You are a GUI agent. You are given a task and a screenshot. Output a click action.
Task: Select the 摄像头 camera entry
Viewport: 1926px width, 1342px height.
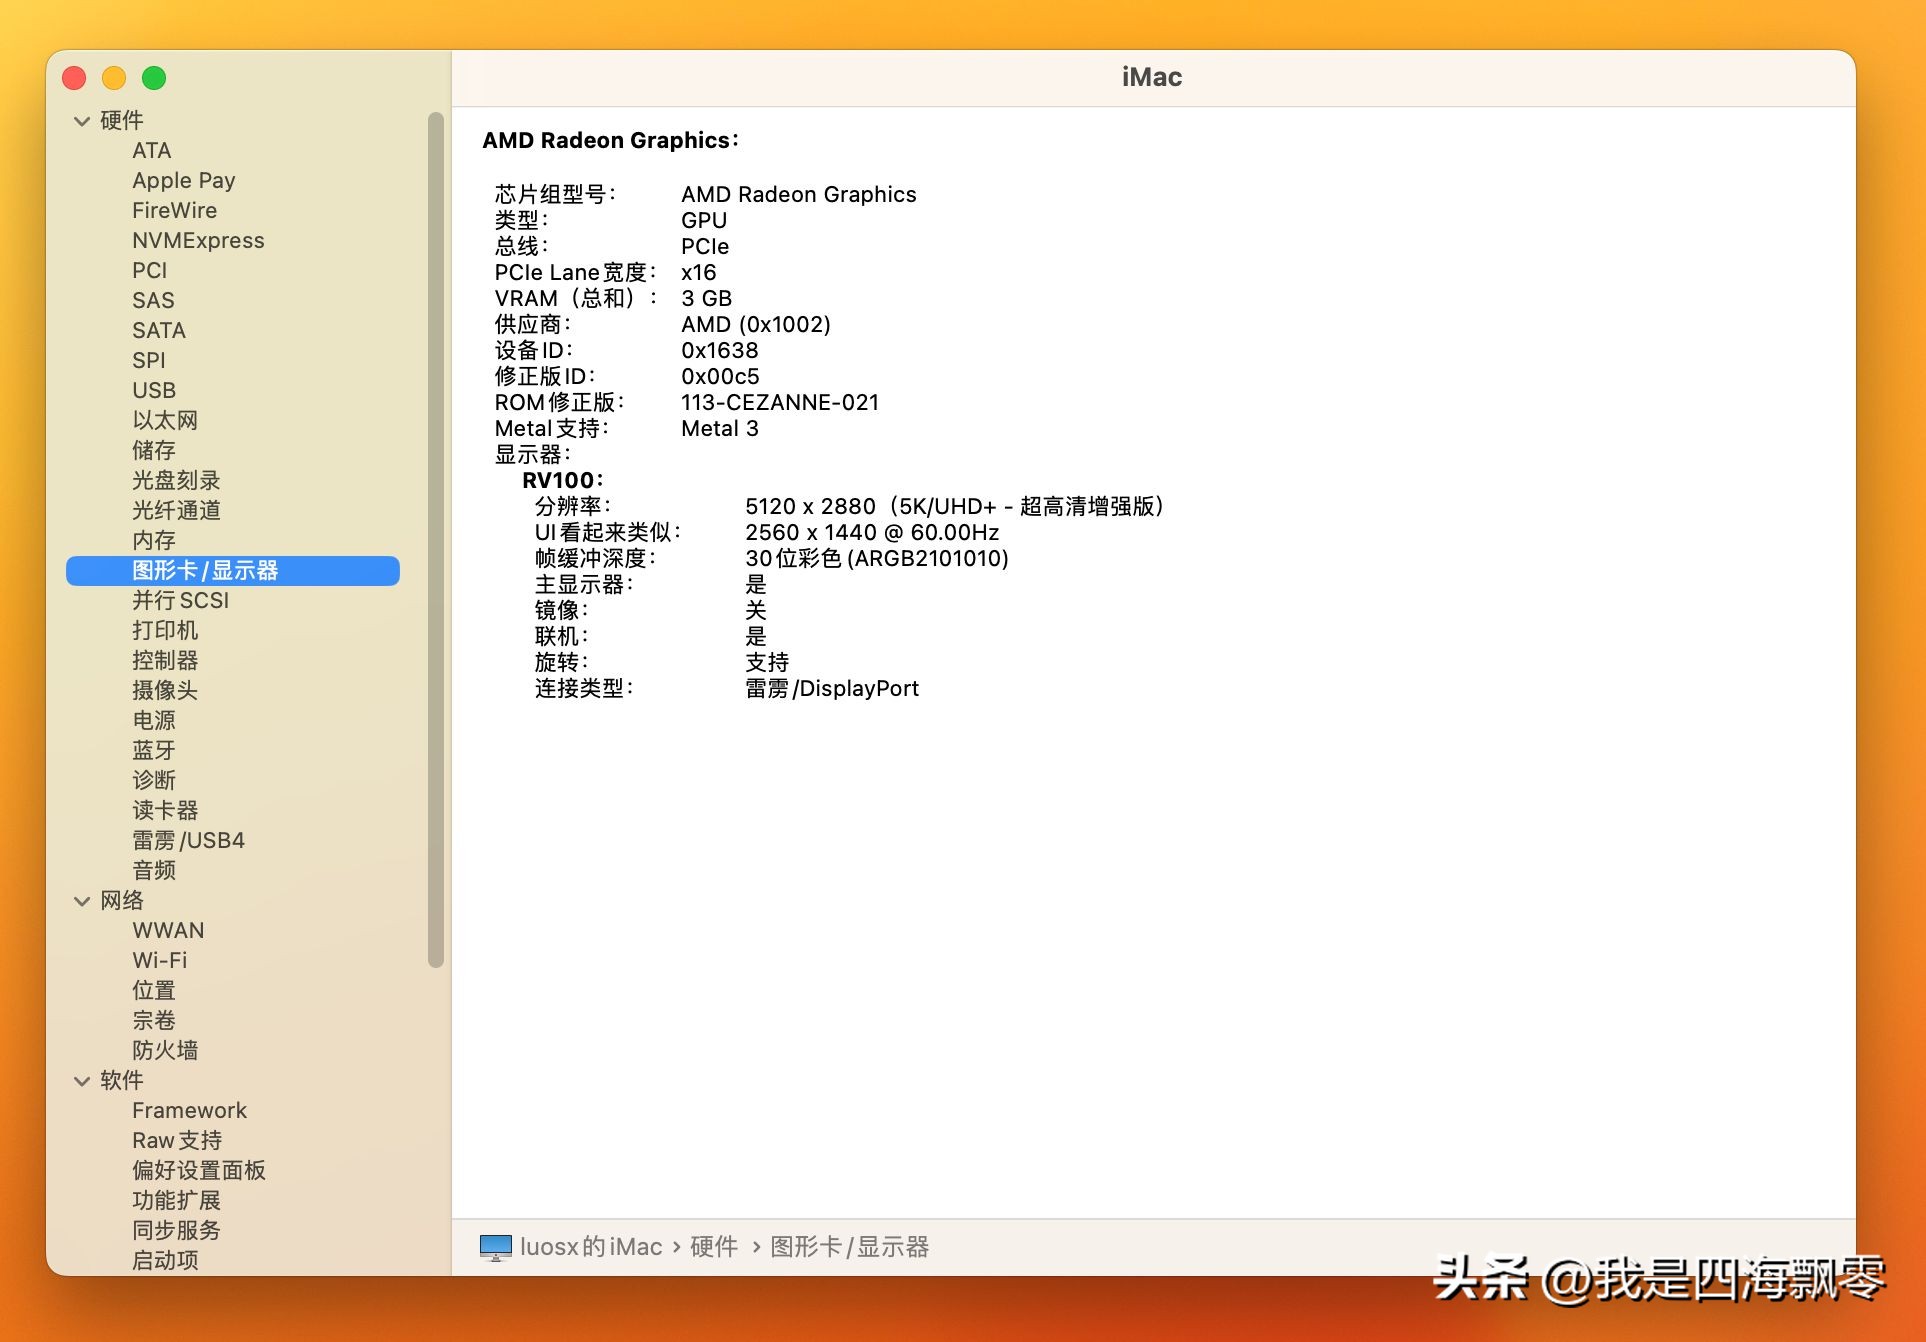165,691
